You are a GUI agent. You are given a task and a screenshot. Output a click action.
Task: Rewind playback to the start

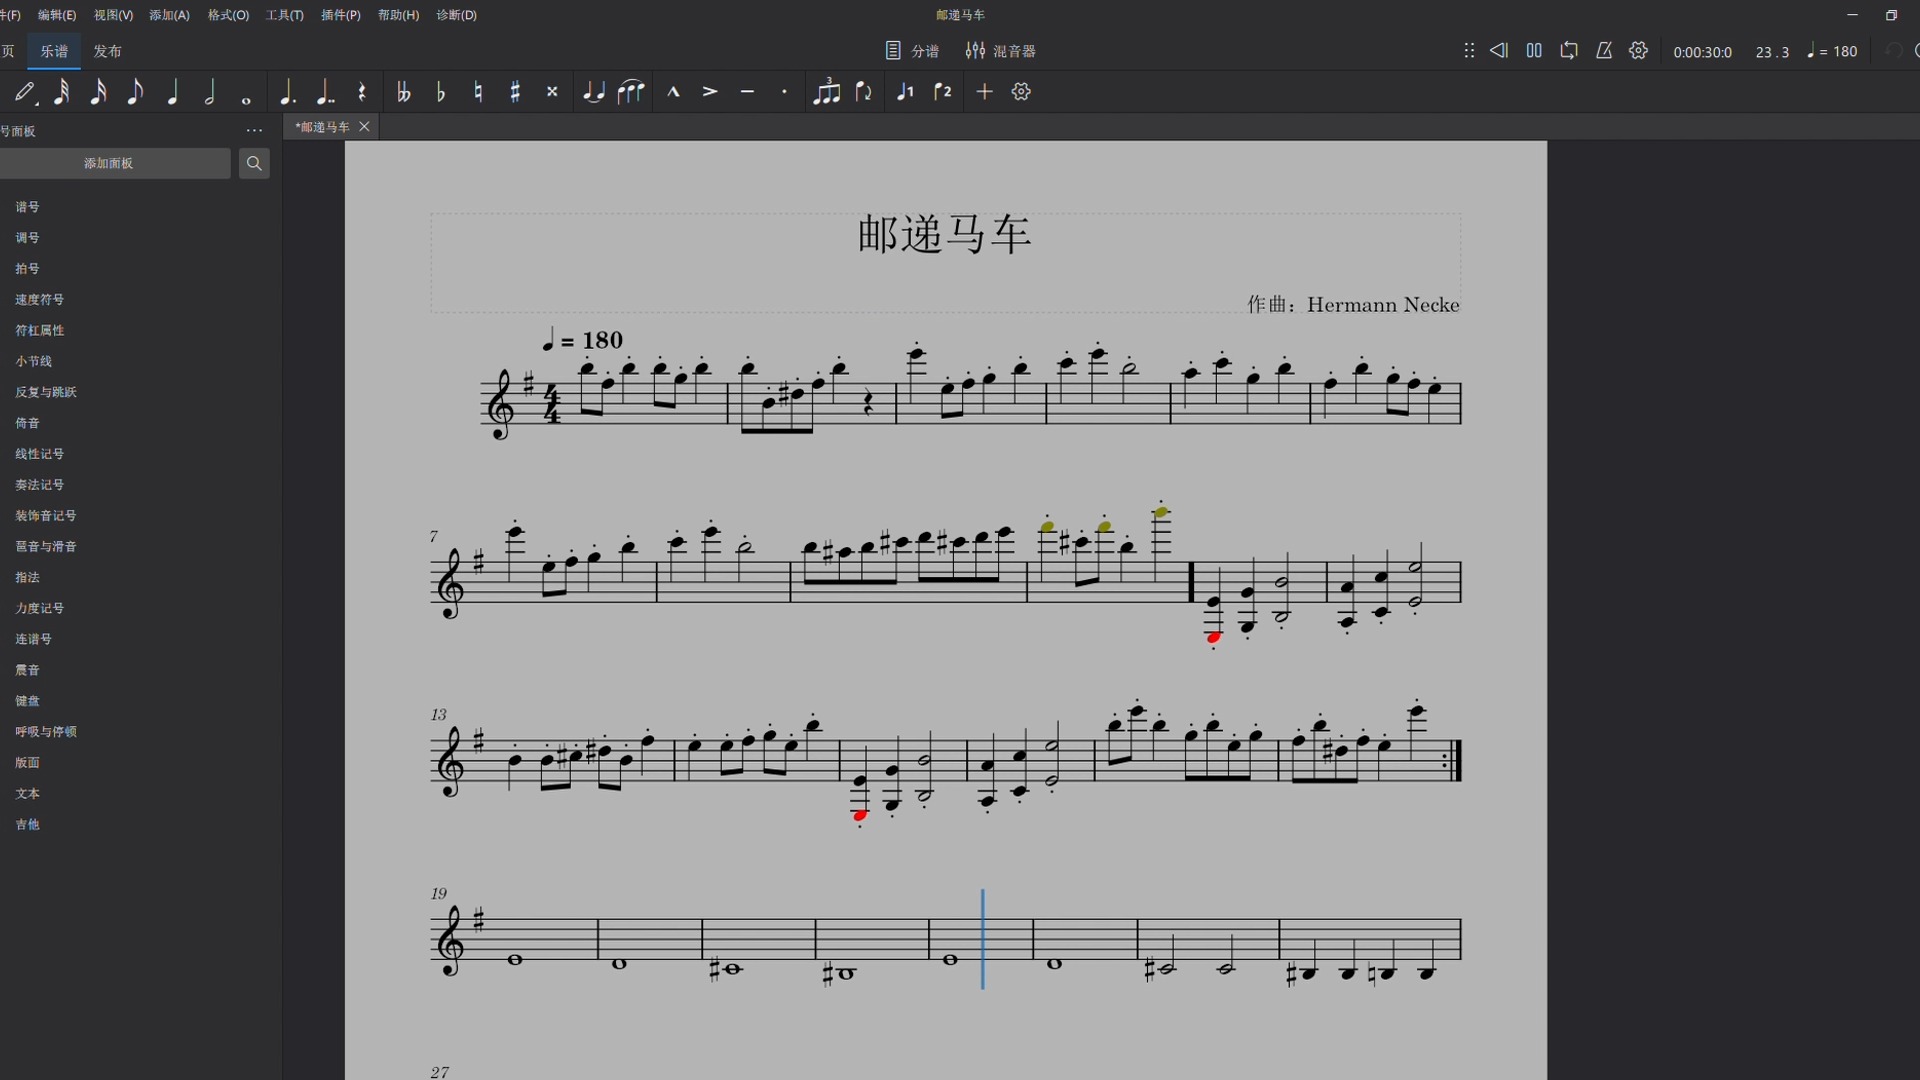tap(1499, 51)
